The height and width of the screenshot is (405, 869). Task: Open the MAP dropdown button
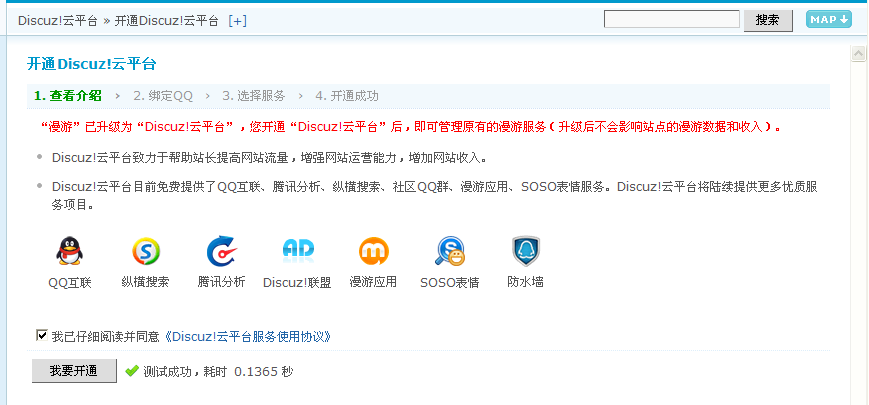829,19
